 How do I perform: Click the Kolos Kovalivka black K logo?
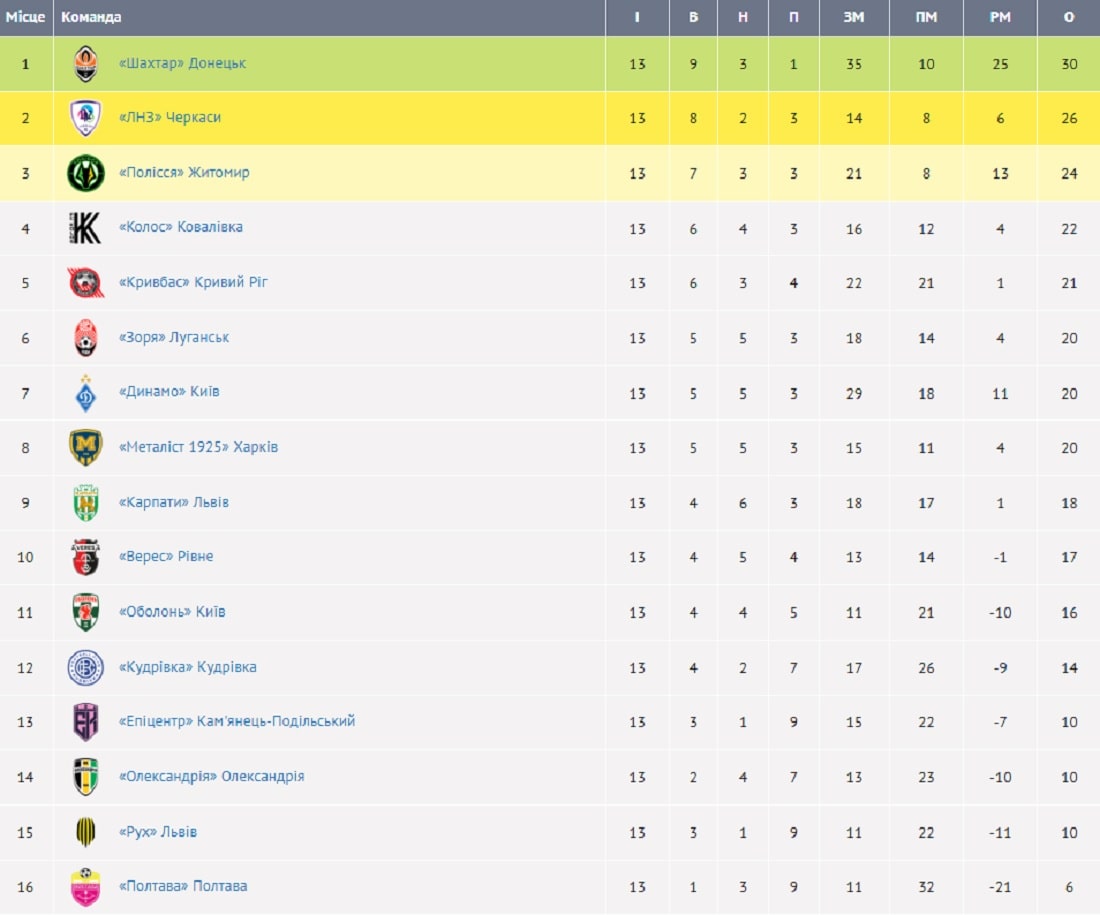click(86, 228)
